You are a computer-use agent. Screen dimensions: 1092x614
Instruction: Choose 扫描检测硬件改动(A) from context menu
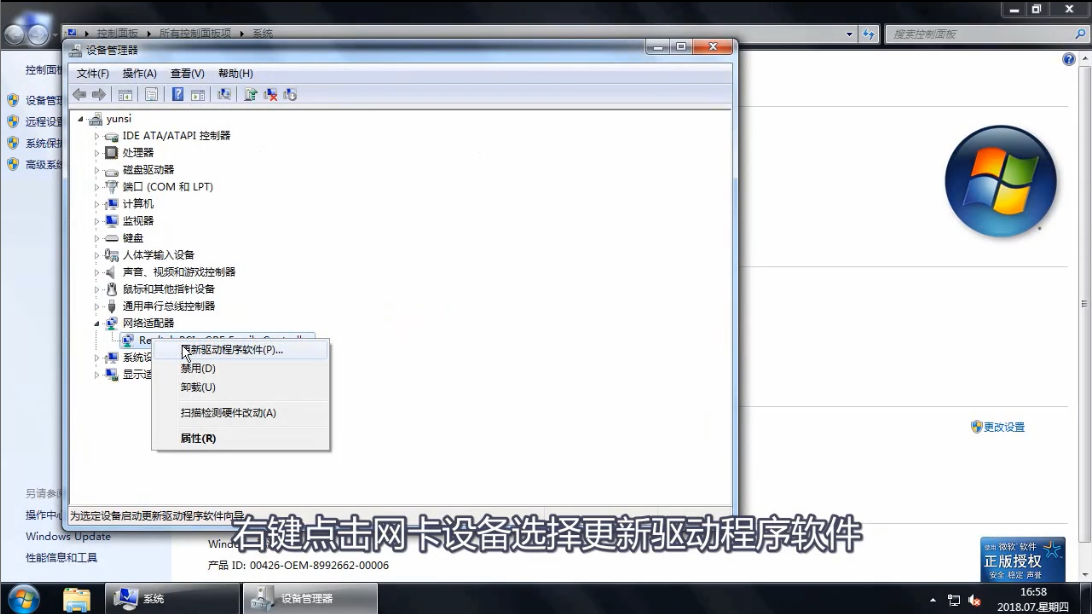240,413
